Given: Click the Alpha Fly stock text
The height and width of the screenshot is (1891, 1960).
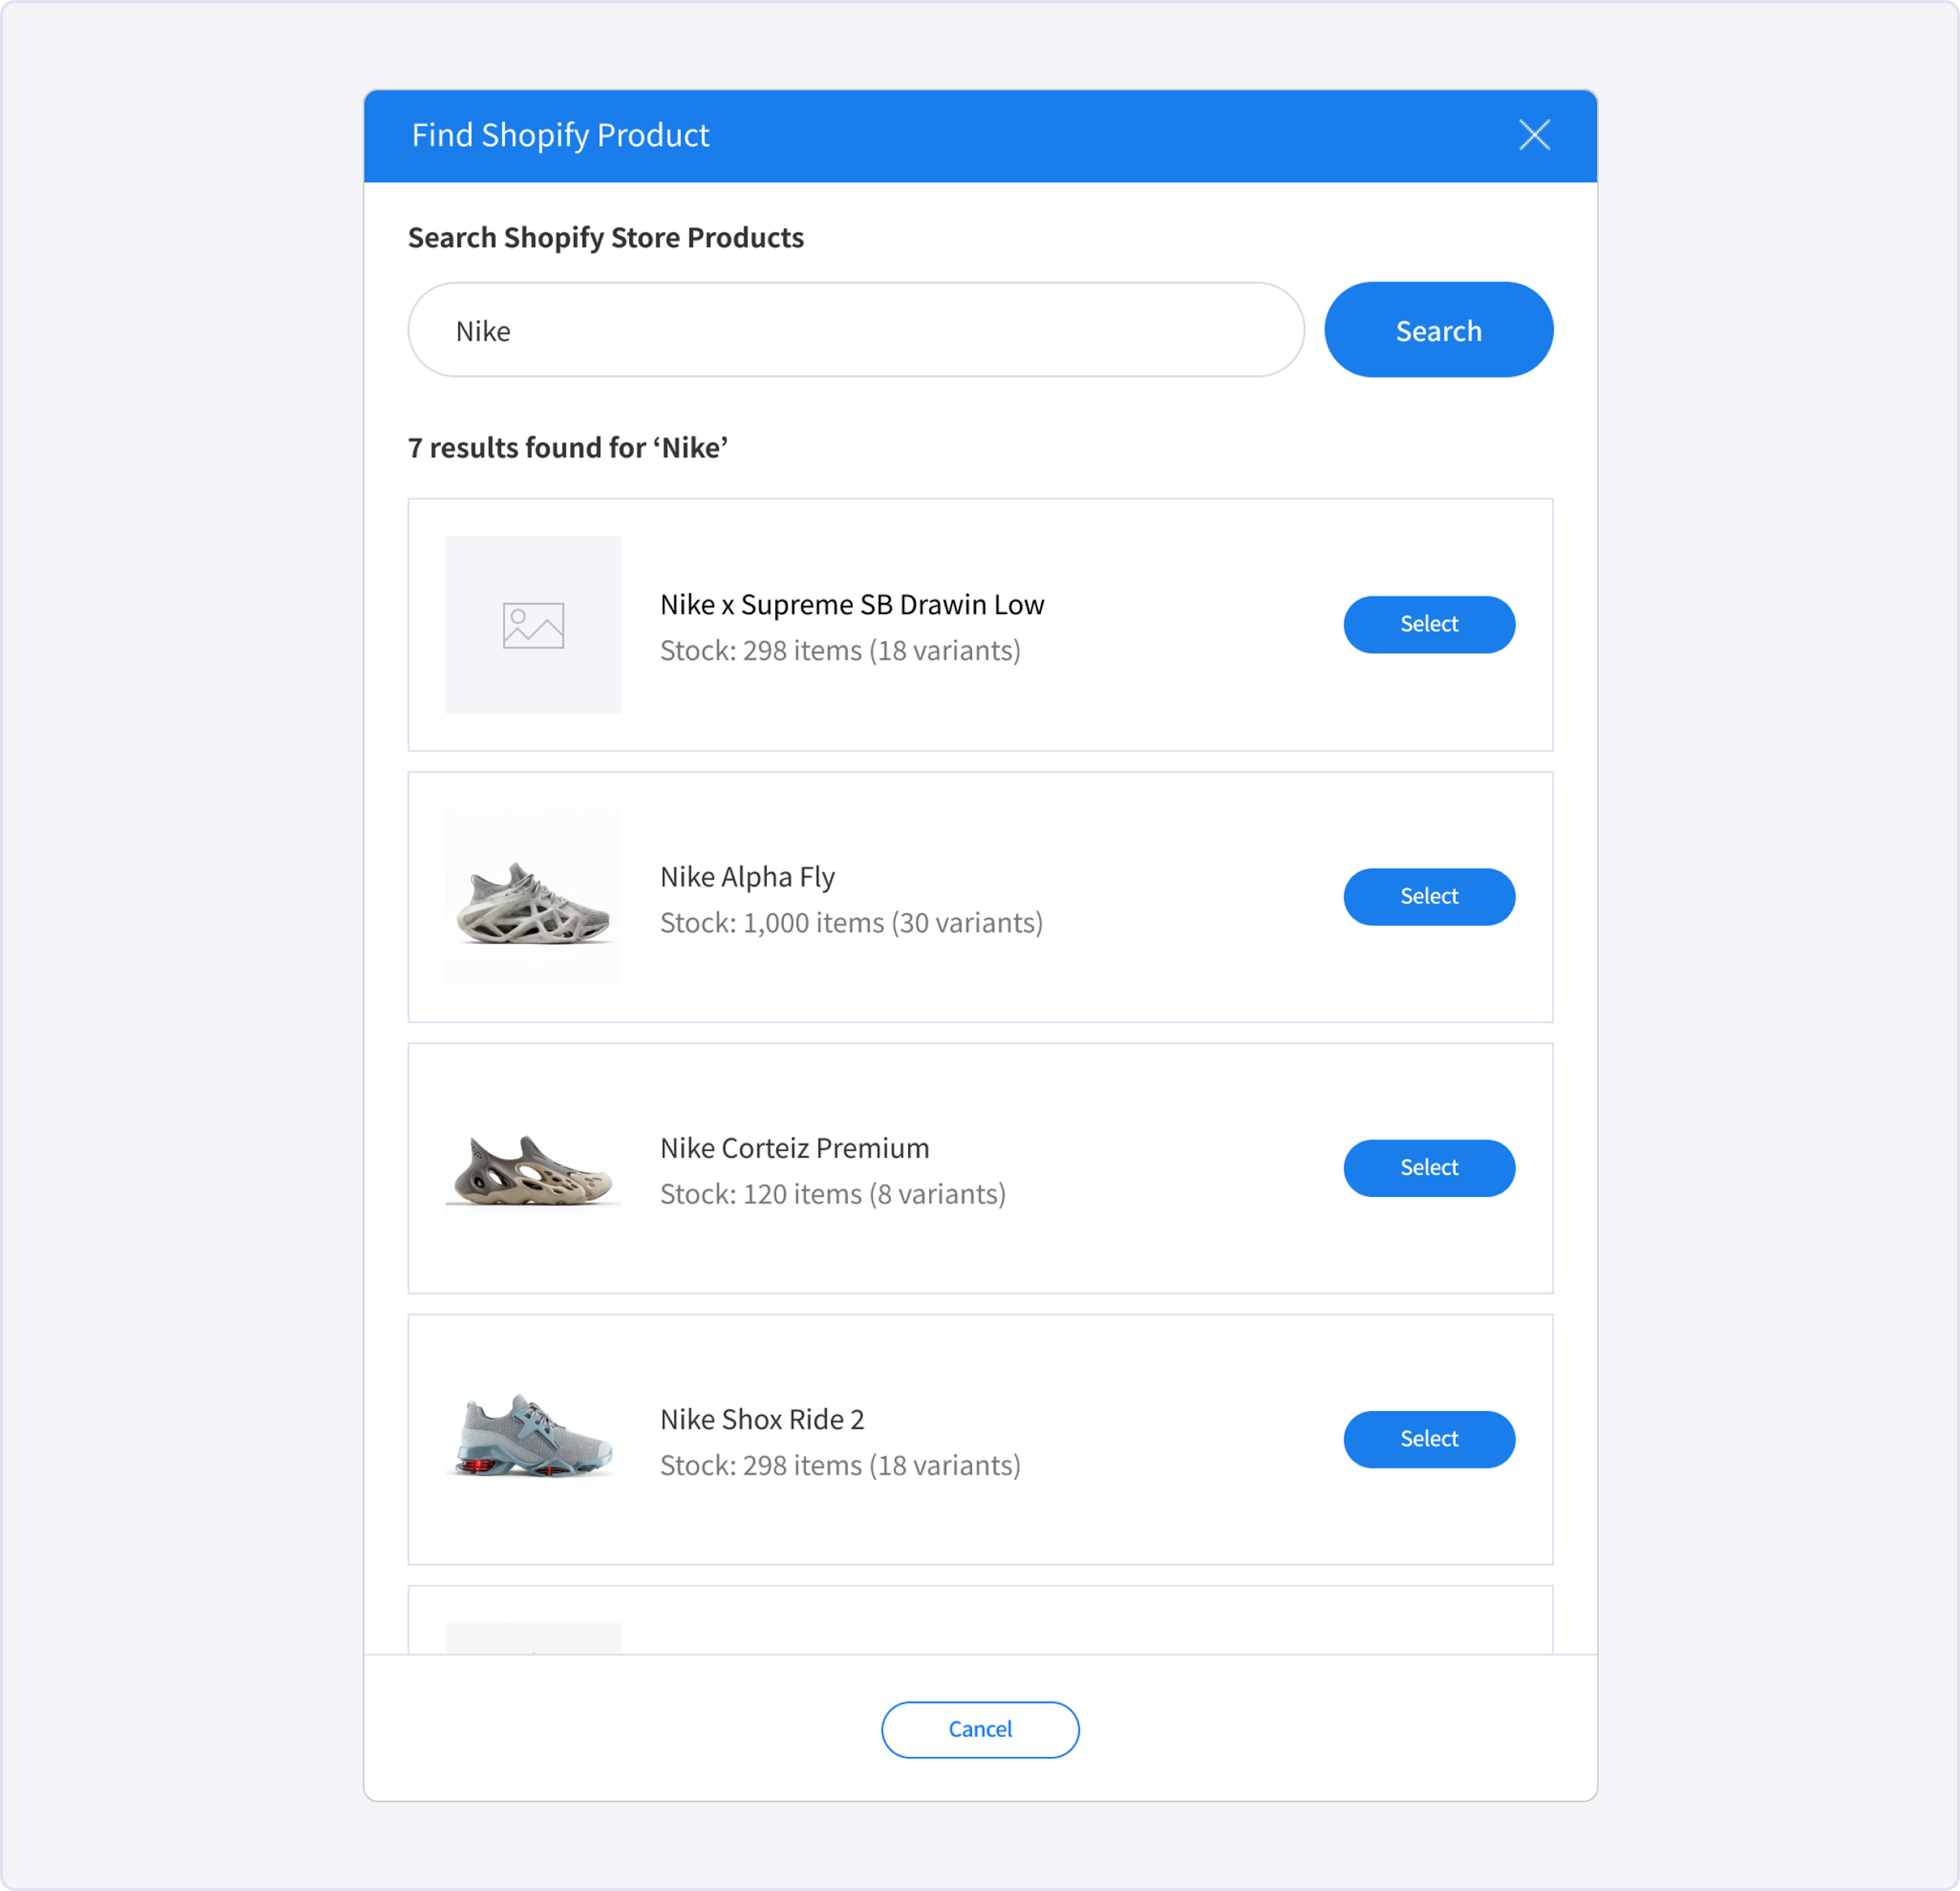Looking at the screenshot, I should click(851, 922).
